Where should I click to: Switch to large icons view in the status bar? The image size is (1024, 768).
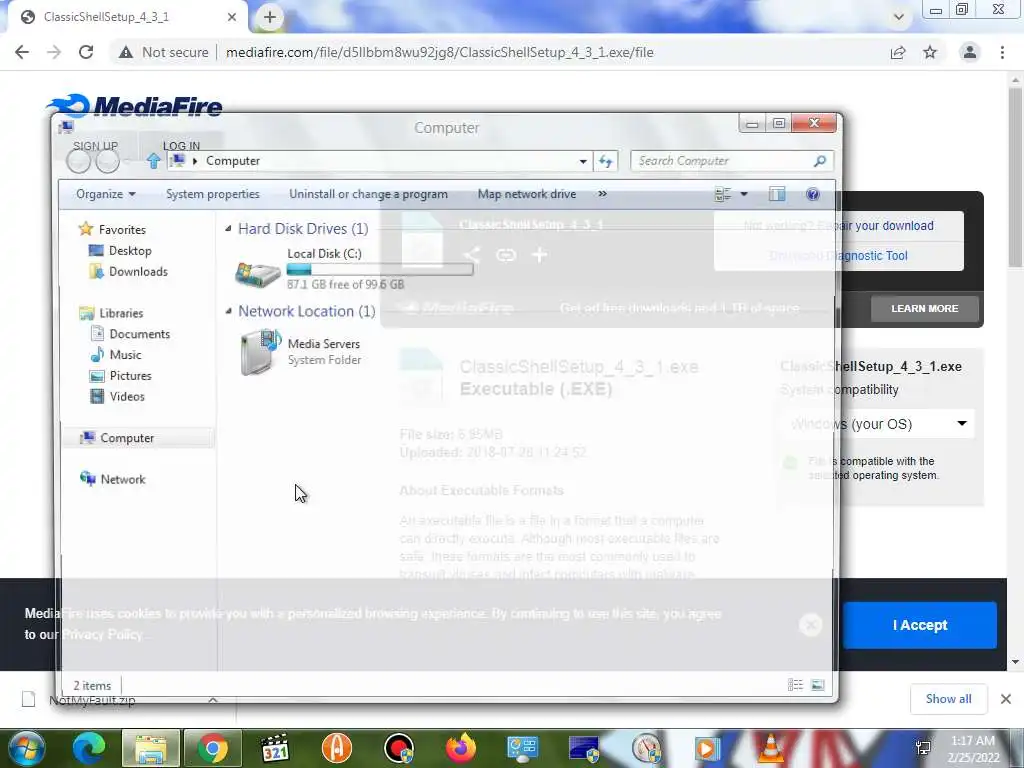click(x=818, y=684)
